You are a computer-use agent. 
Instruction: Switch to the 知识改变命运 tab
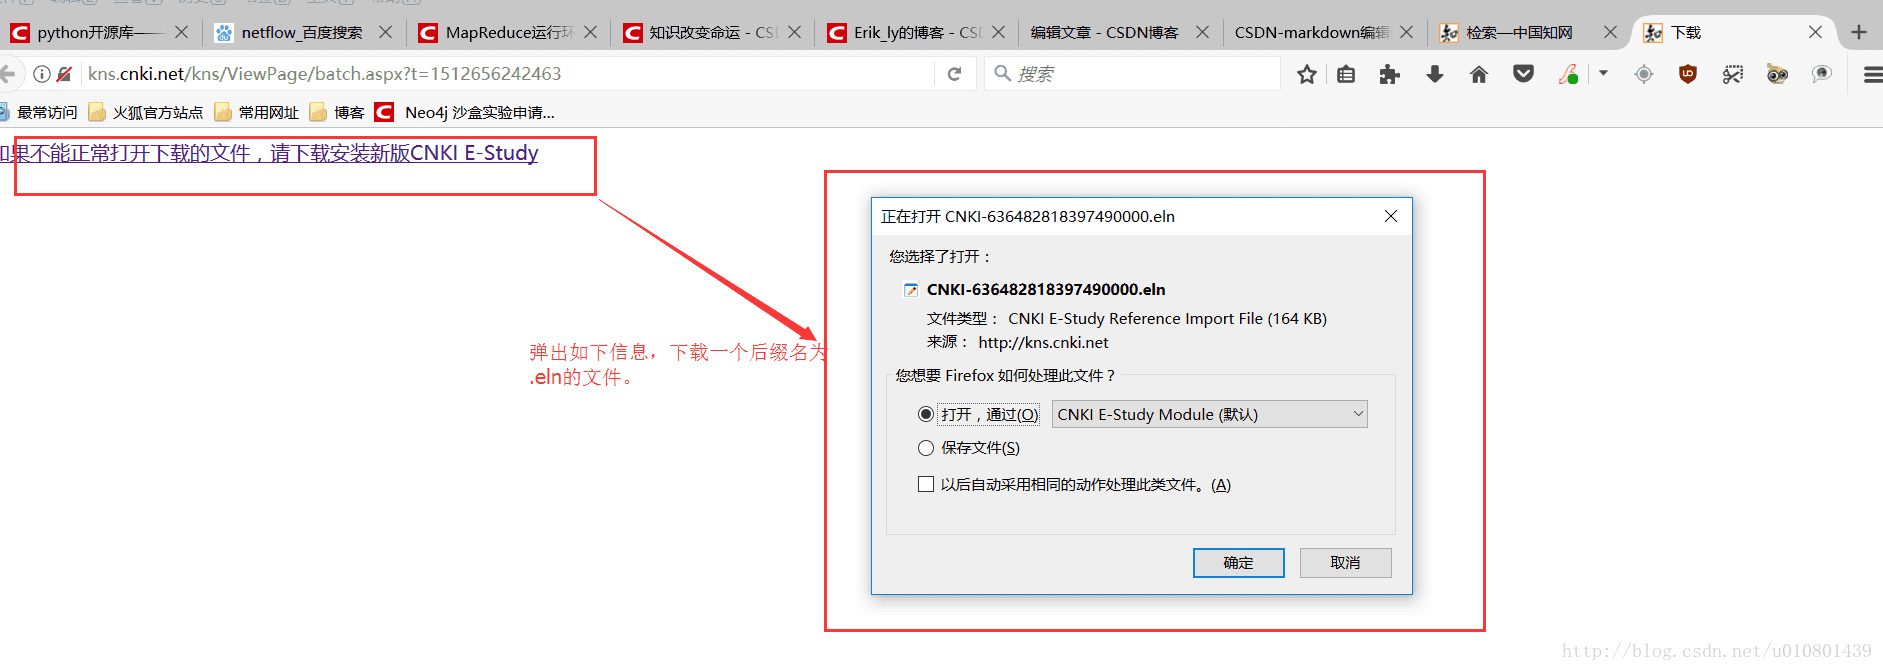711,32
